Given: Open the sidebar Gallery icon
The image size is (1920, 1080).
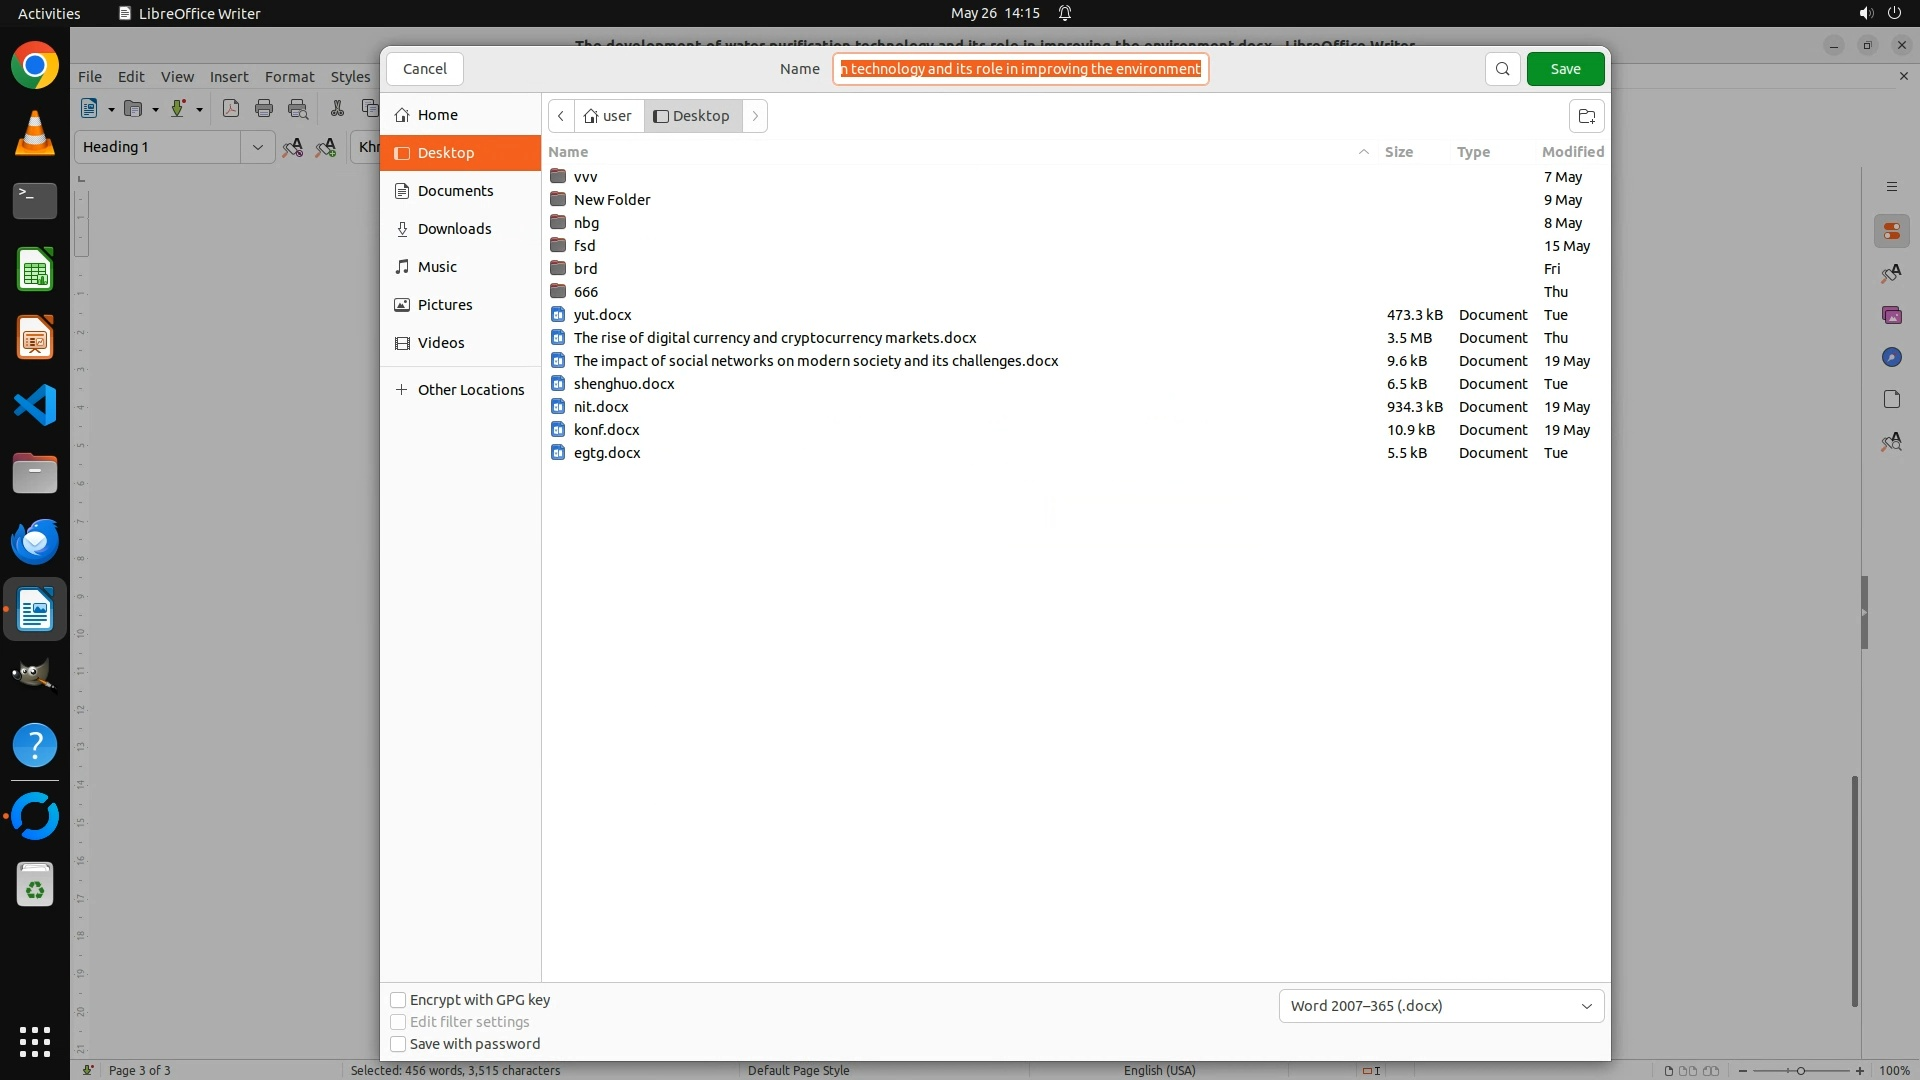Looking at the screenshot, I should click(x=1891, y=315).
